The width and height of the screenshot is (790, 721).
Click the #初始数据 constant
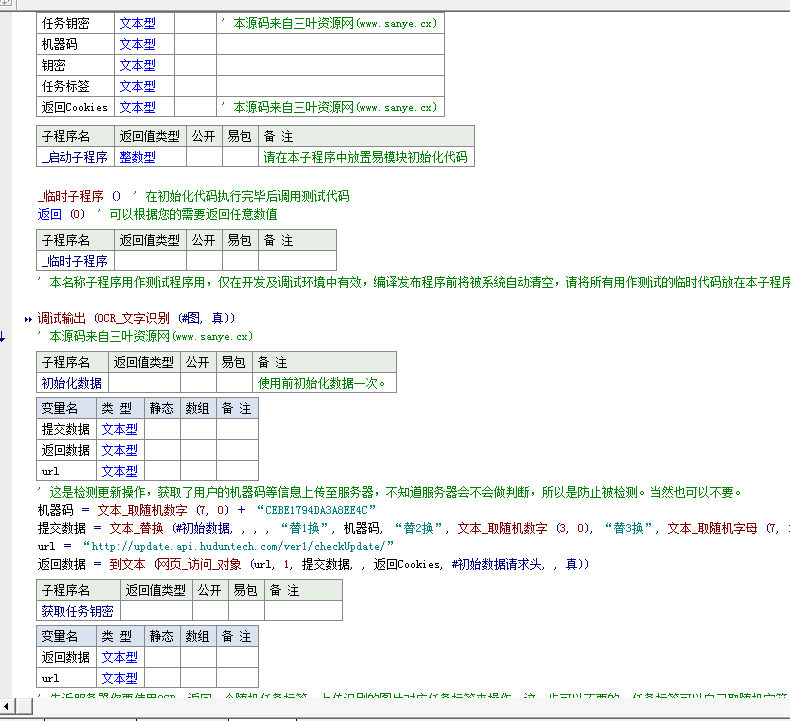click(204, 528)
